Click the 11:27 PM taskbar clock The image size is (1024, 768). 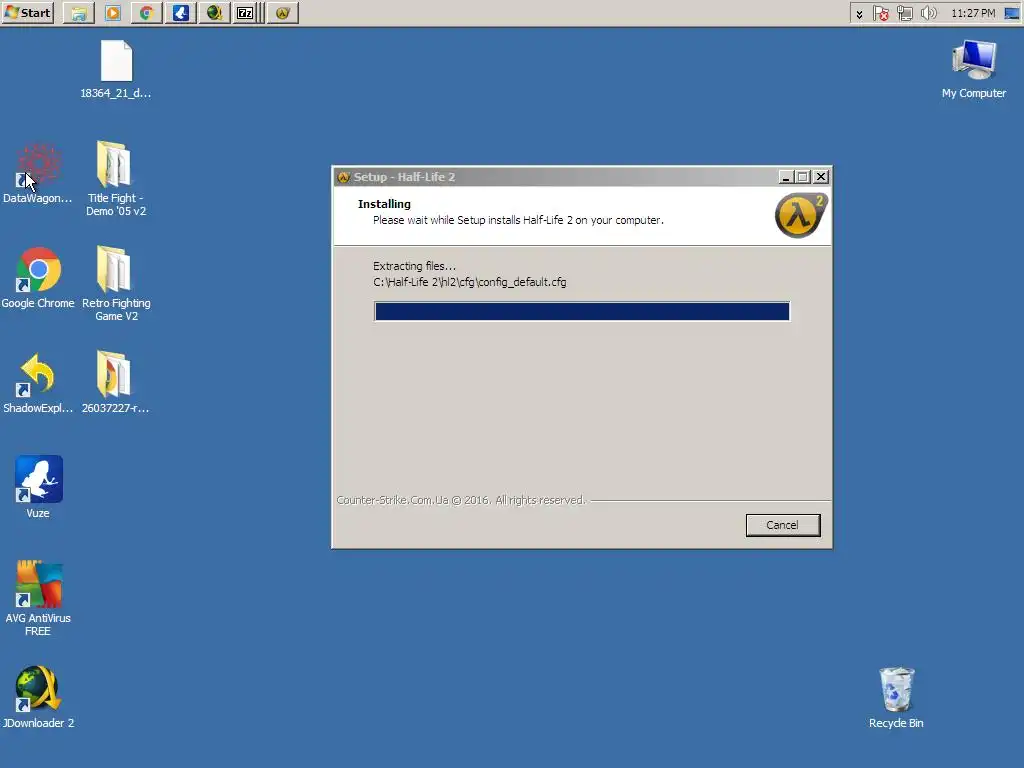(973, 13)
